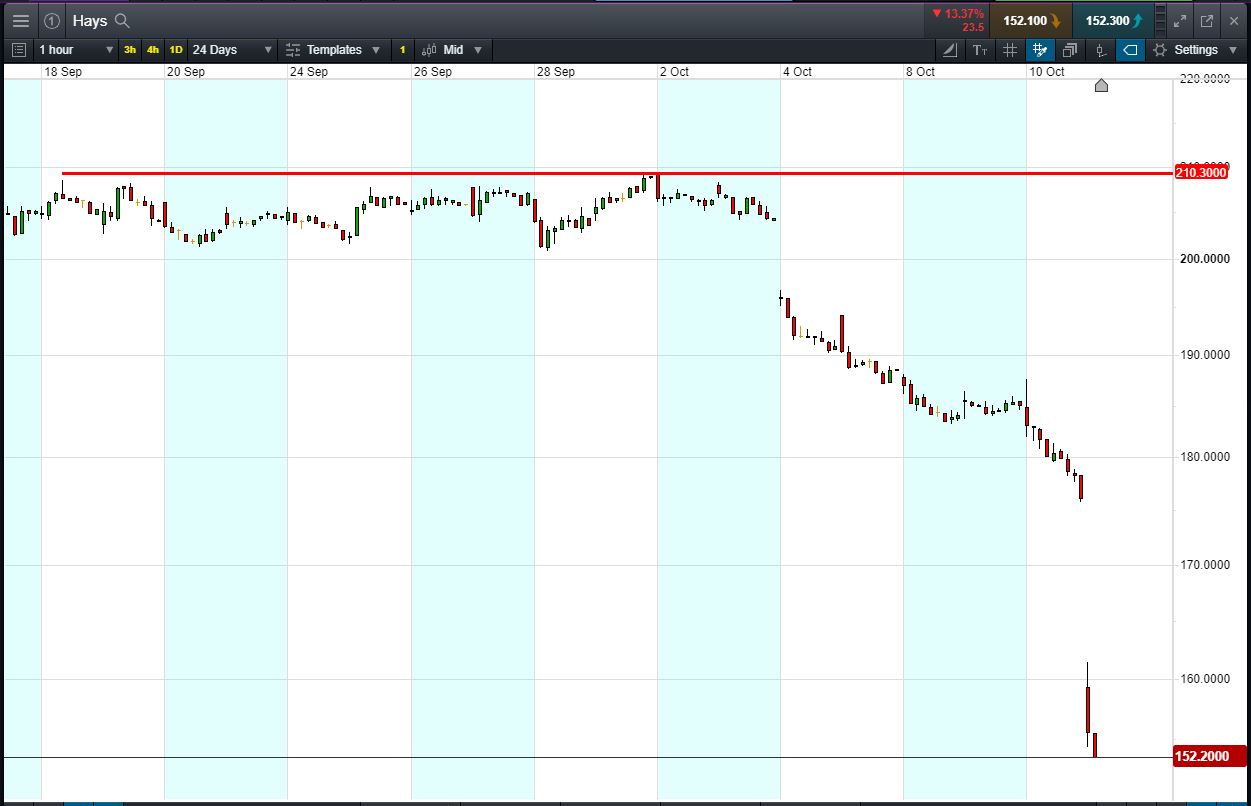Click the 8 Oct date label

click(920, 72)
